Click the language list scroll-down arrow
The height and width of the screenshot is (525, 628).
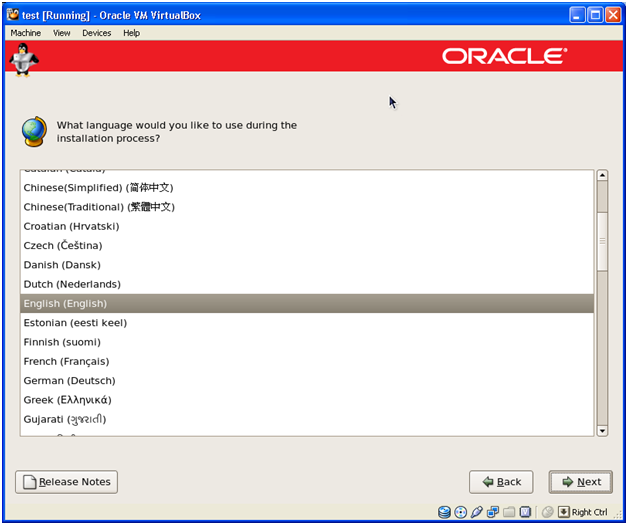pyautogui.click(x=602, y=431)
